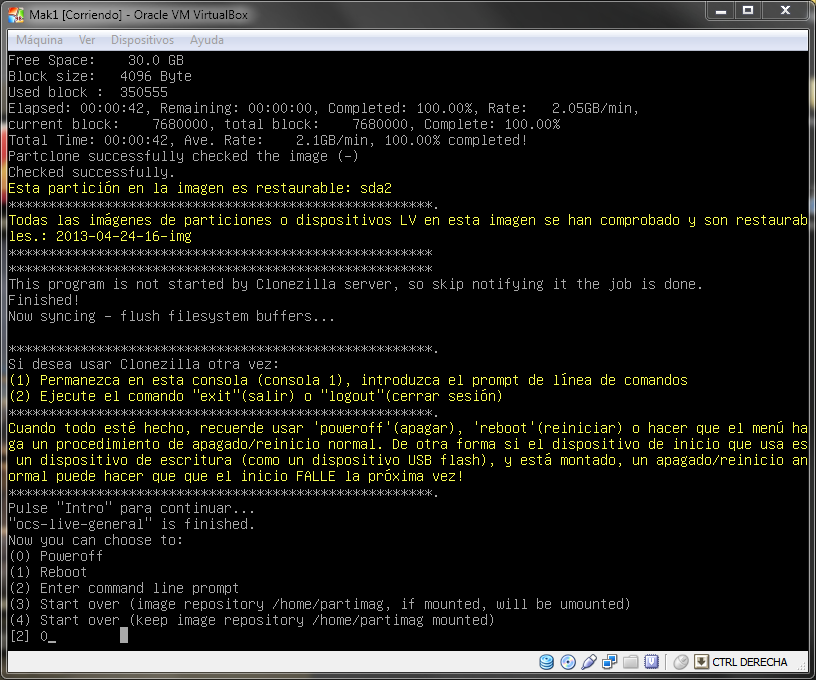Open the shared folders status icon

(x=631, y=662)
